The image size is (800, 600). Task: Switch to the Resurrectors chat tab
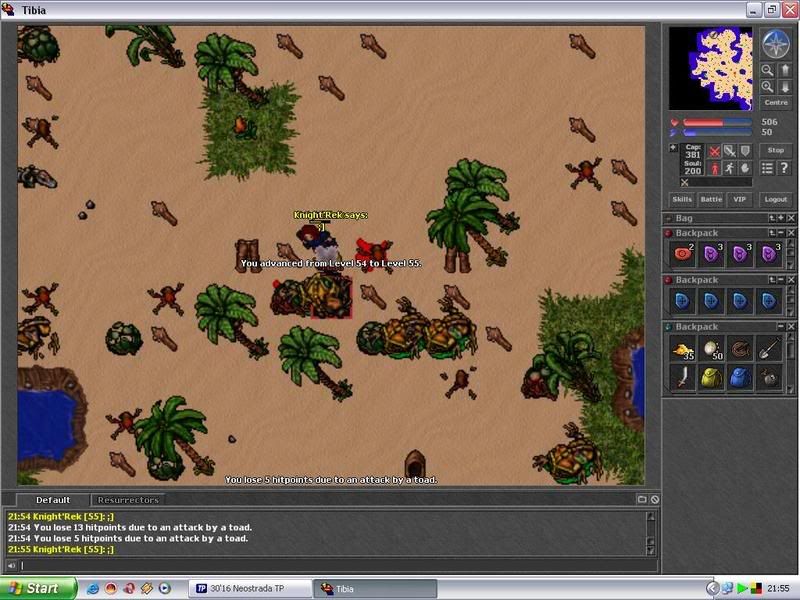(x=128, y=500)
